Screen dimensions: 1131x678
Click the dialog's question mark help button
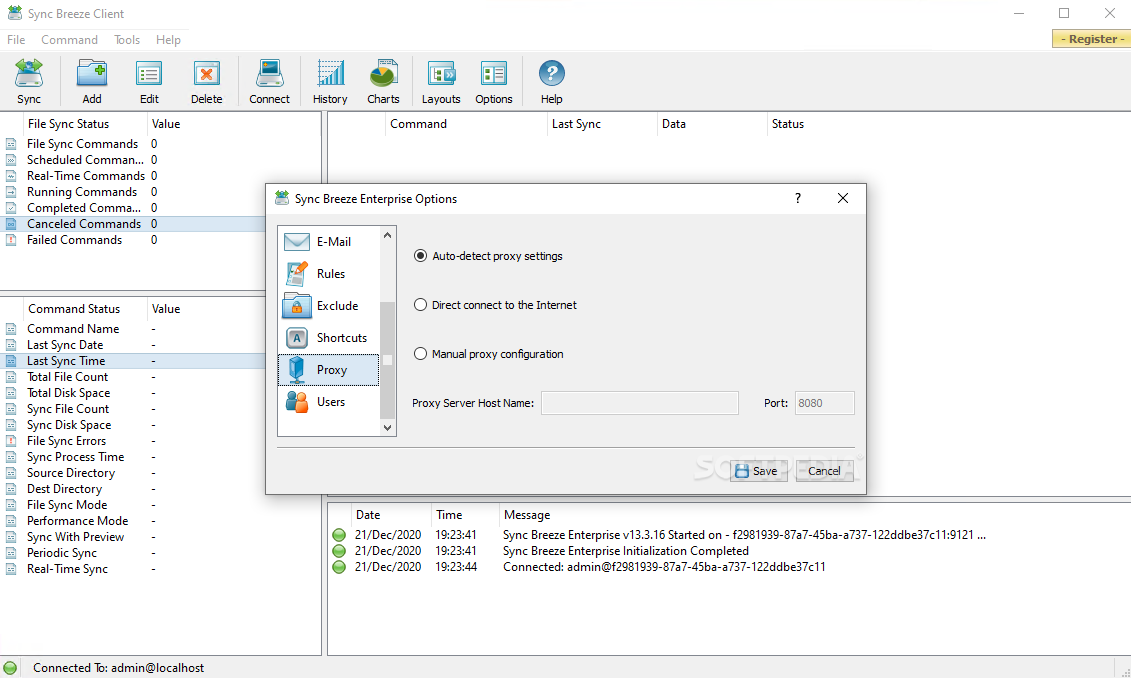798,198
